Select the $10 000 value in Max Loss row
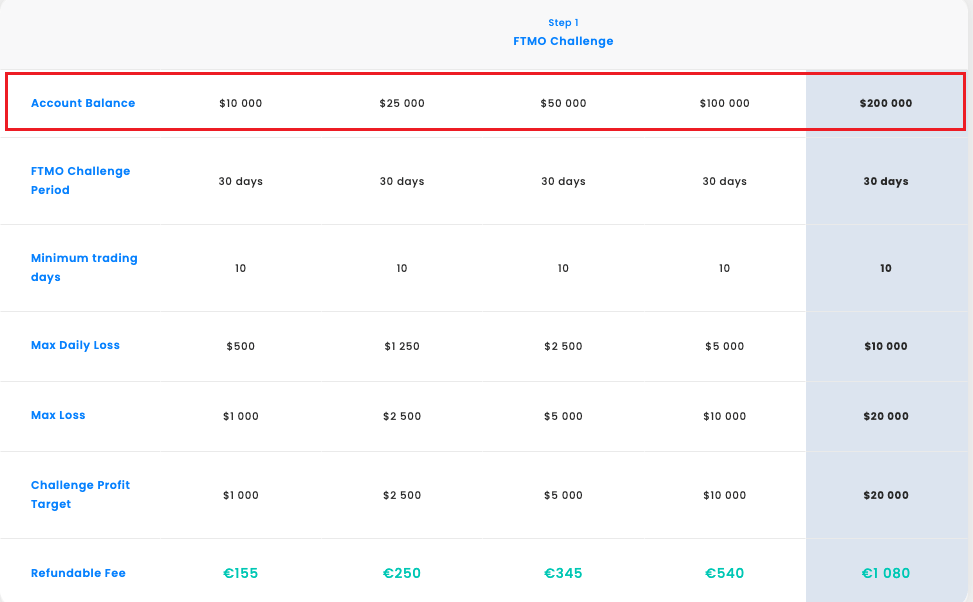The image size is (973, 602). coord(725,416)
